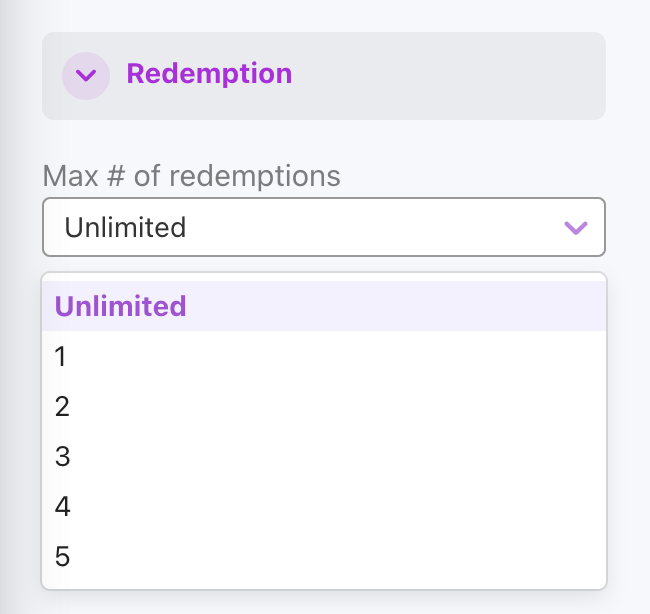Open the Max # of redemptions combo box

pos(324,227)
